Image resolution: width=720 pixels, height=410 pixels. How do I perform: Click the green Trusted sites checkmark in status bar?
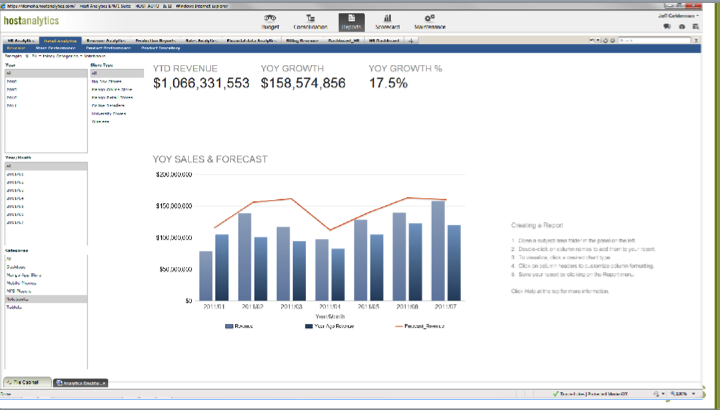[x=555, y=394]
